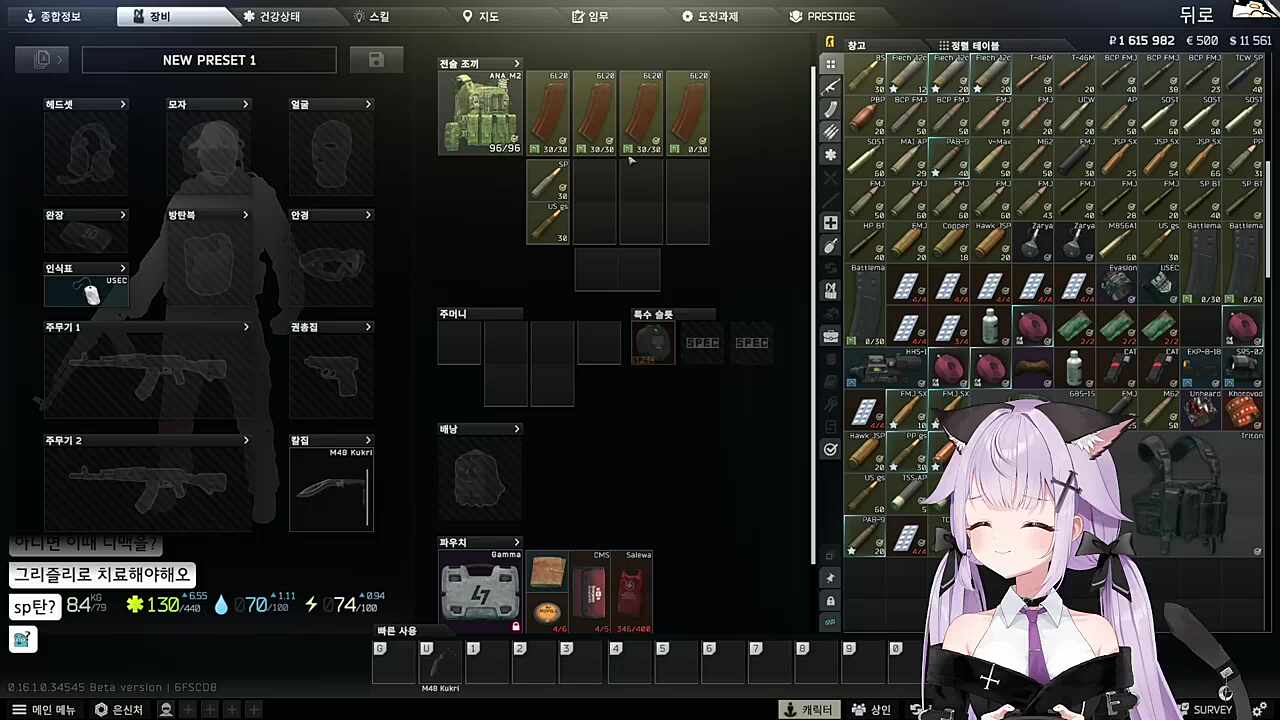Open the 임무 tasks tab
Image resolution: width=1280 pixels, height=720 pixels.
(590, 16)
